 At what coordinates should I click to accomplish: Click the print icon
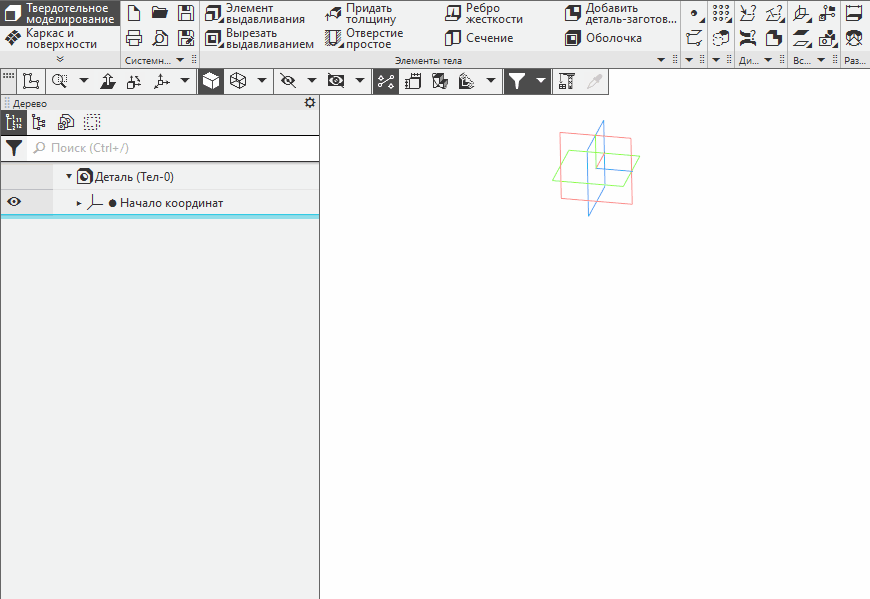[x=134, y=38]
